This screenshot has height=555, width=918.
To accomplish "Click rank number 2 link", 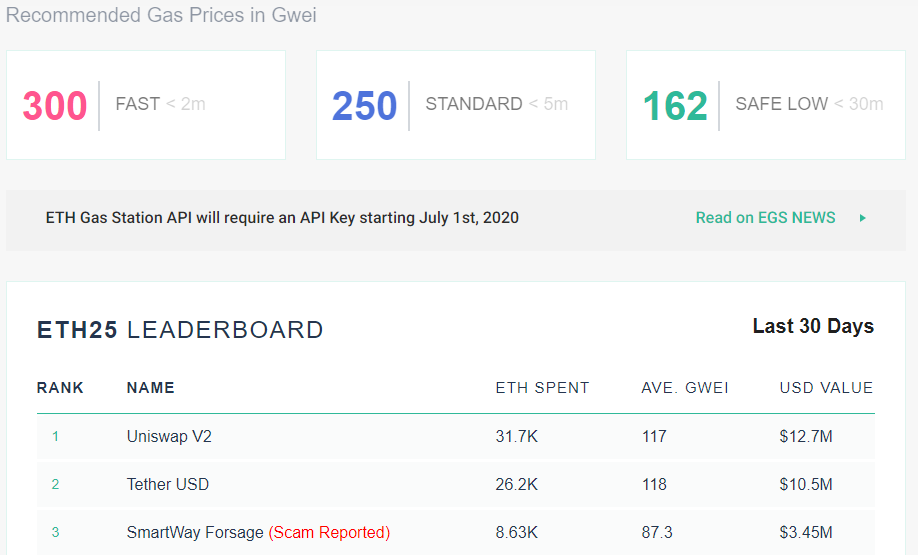I will [56, 485].
